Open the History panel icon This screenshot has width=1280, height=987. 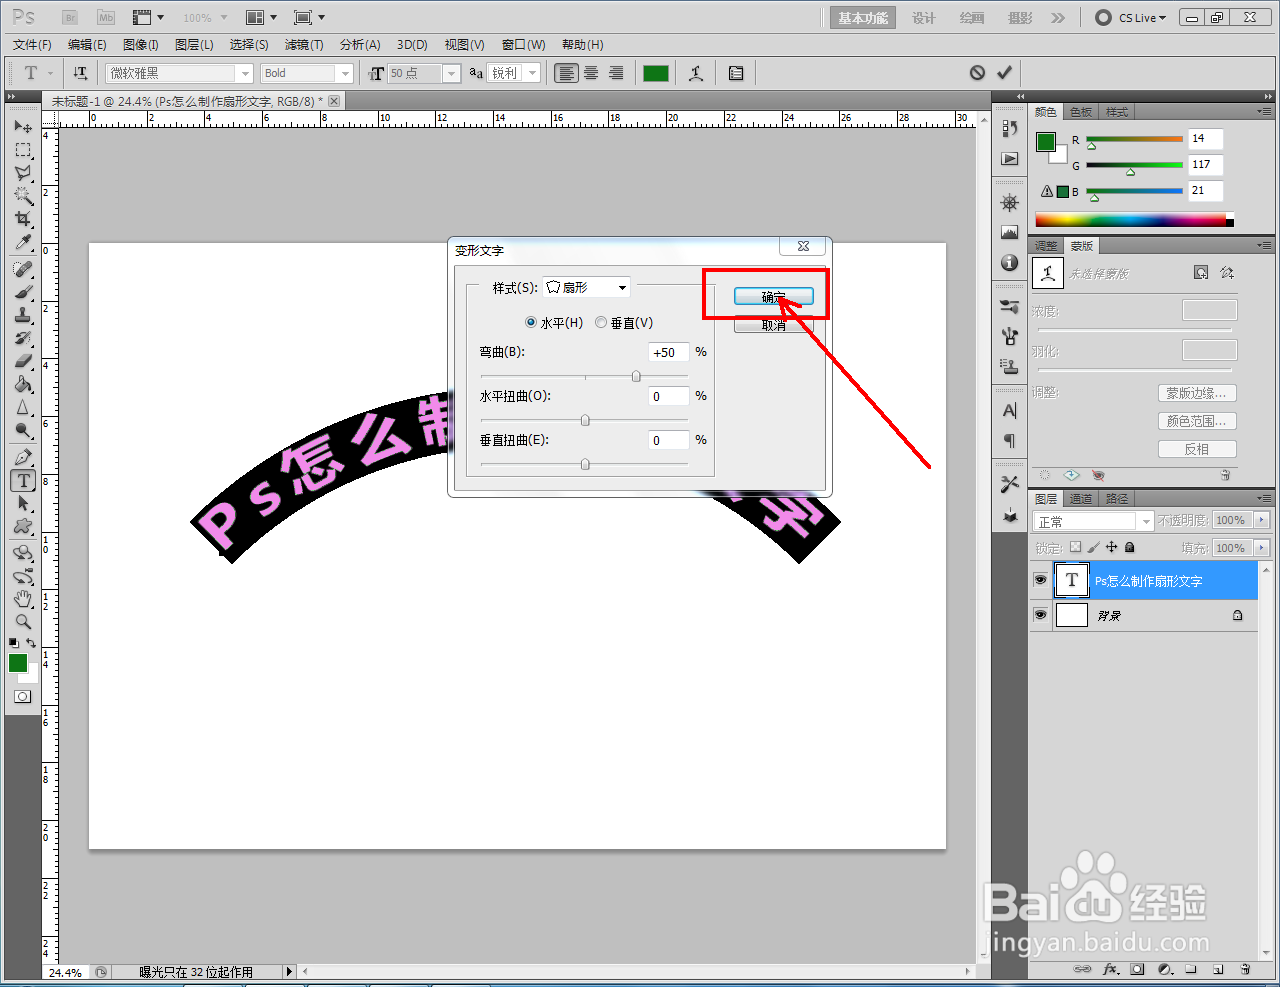click(1009, 128)
